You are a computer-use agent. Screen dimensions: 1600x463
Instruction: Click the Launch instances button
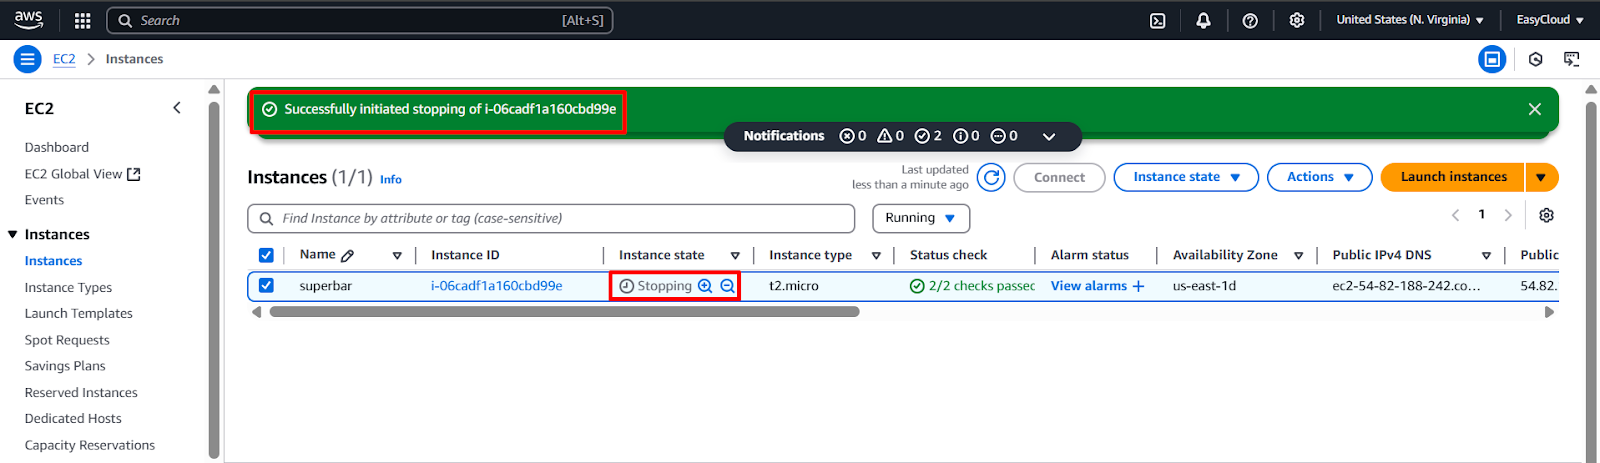pos(1453,177)
